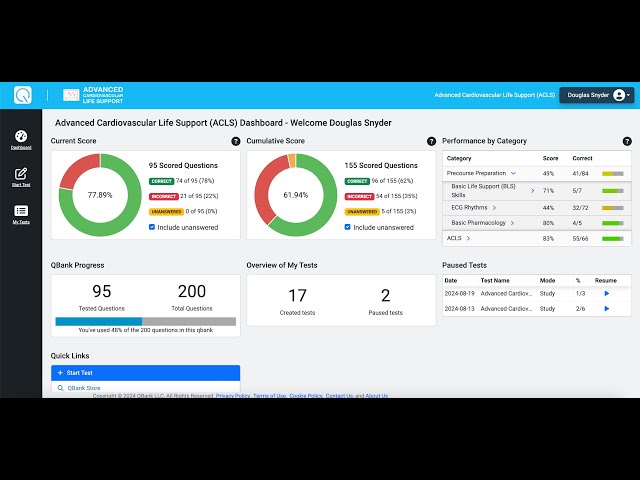Click Advanced Cardiovascular Life Support (ACLS) header text
The width and height of the screenshot is (640, 480).
(x=494, y=95)
